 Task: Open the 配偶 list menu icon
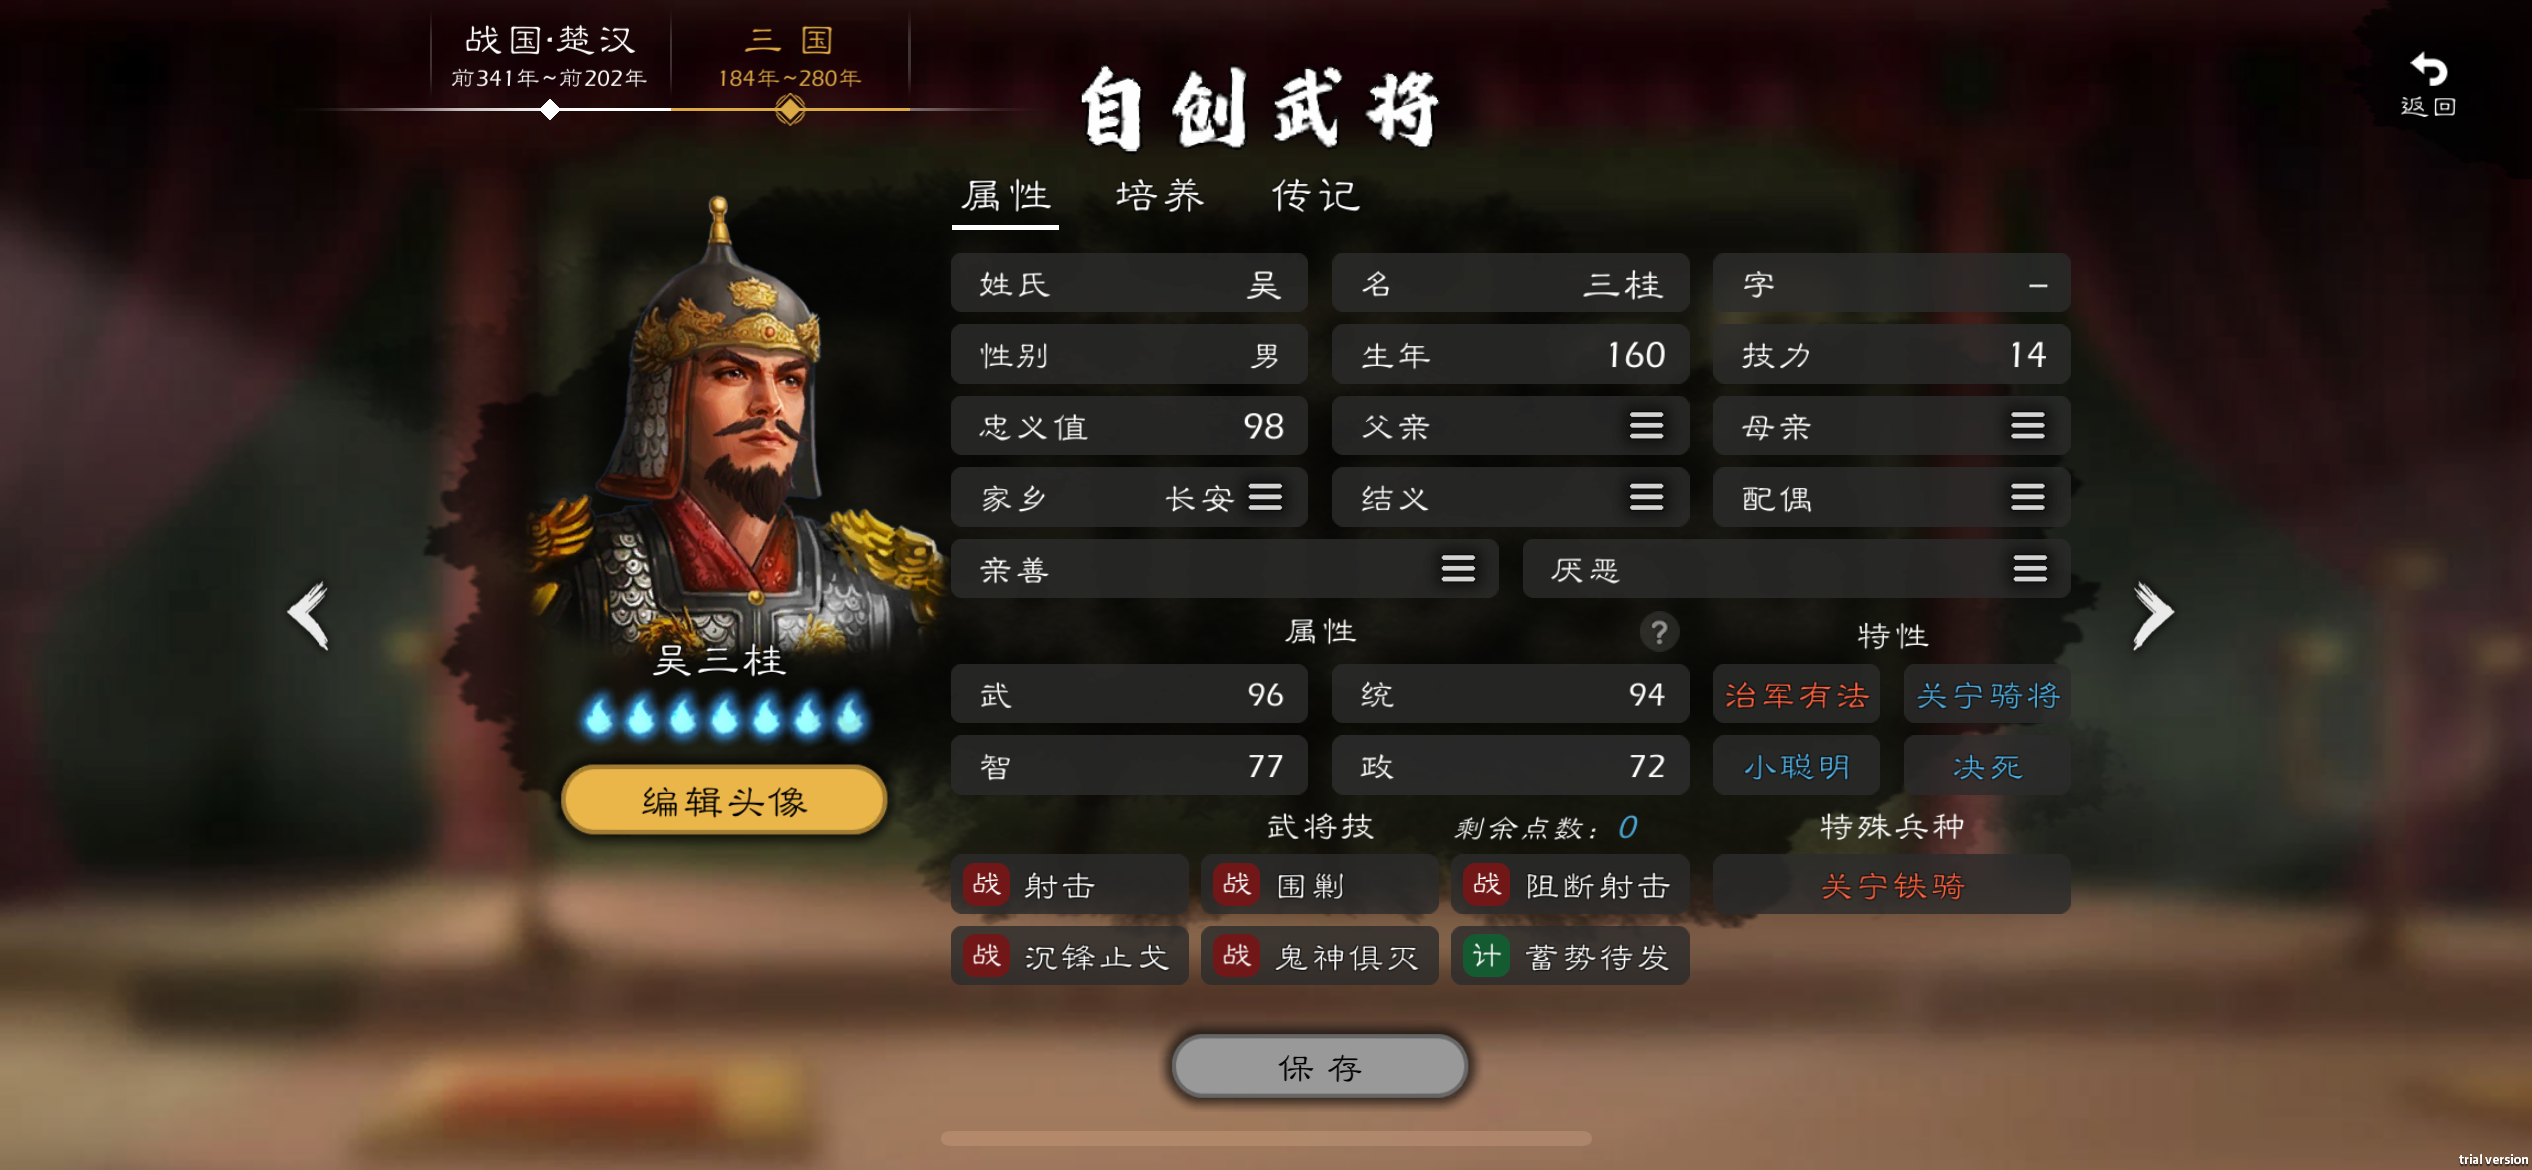2027,497
